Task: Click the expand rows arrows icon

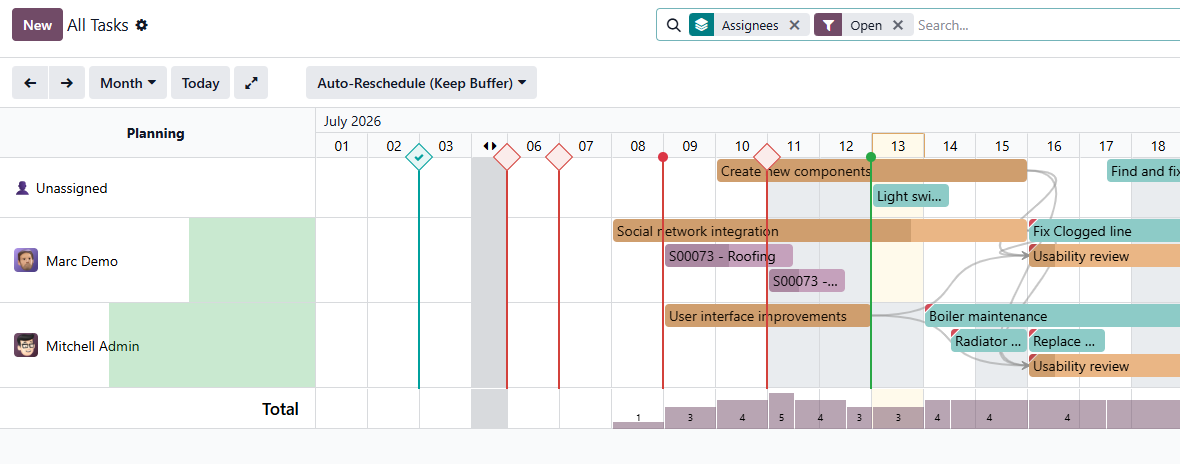Action: click(251, 83)
